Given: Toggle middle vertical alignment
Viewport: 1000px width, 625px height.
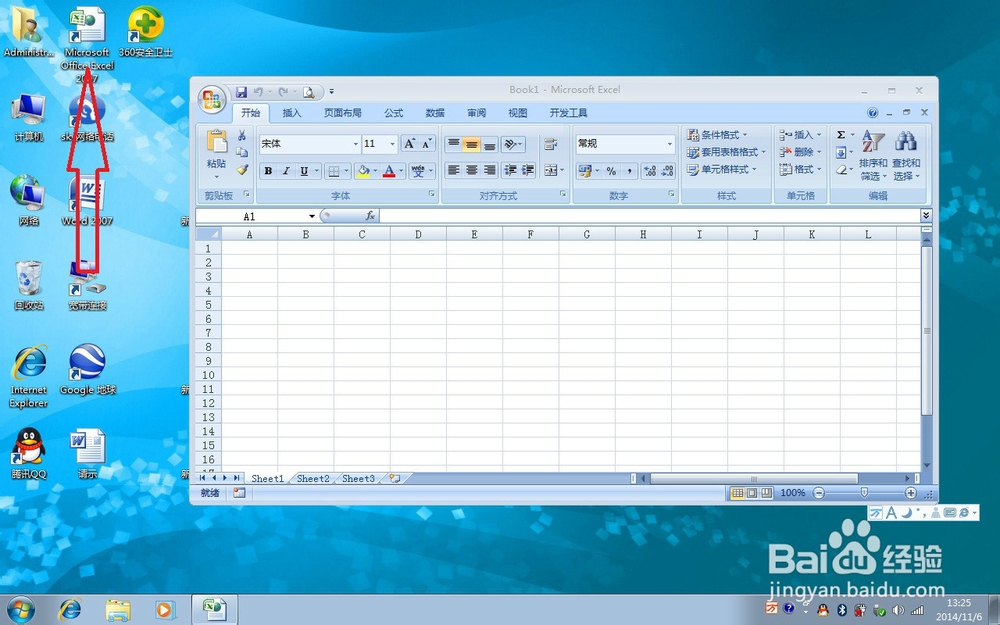Looking at the screenshot, I should [471, 144].
